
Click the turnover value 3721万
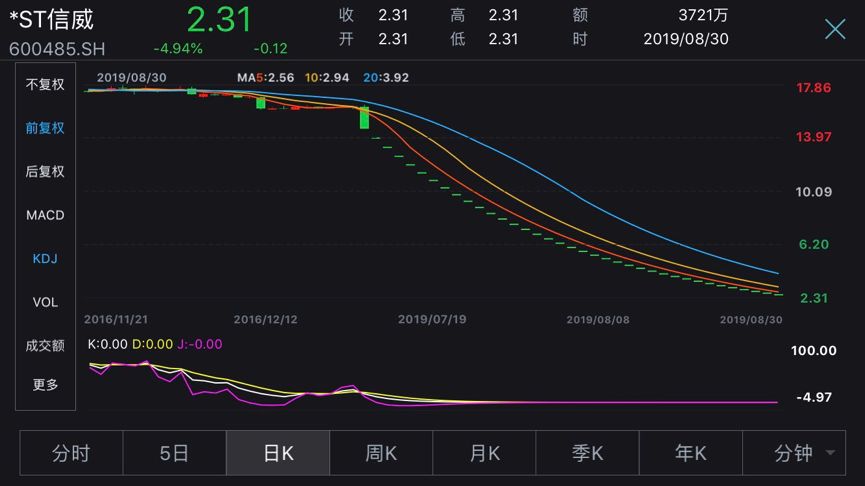click(x=703, y=15)
